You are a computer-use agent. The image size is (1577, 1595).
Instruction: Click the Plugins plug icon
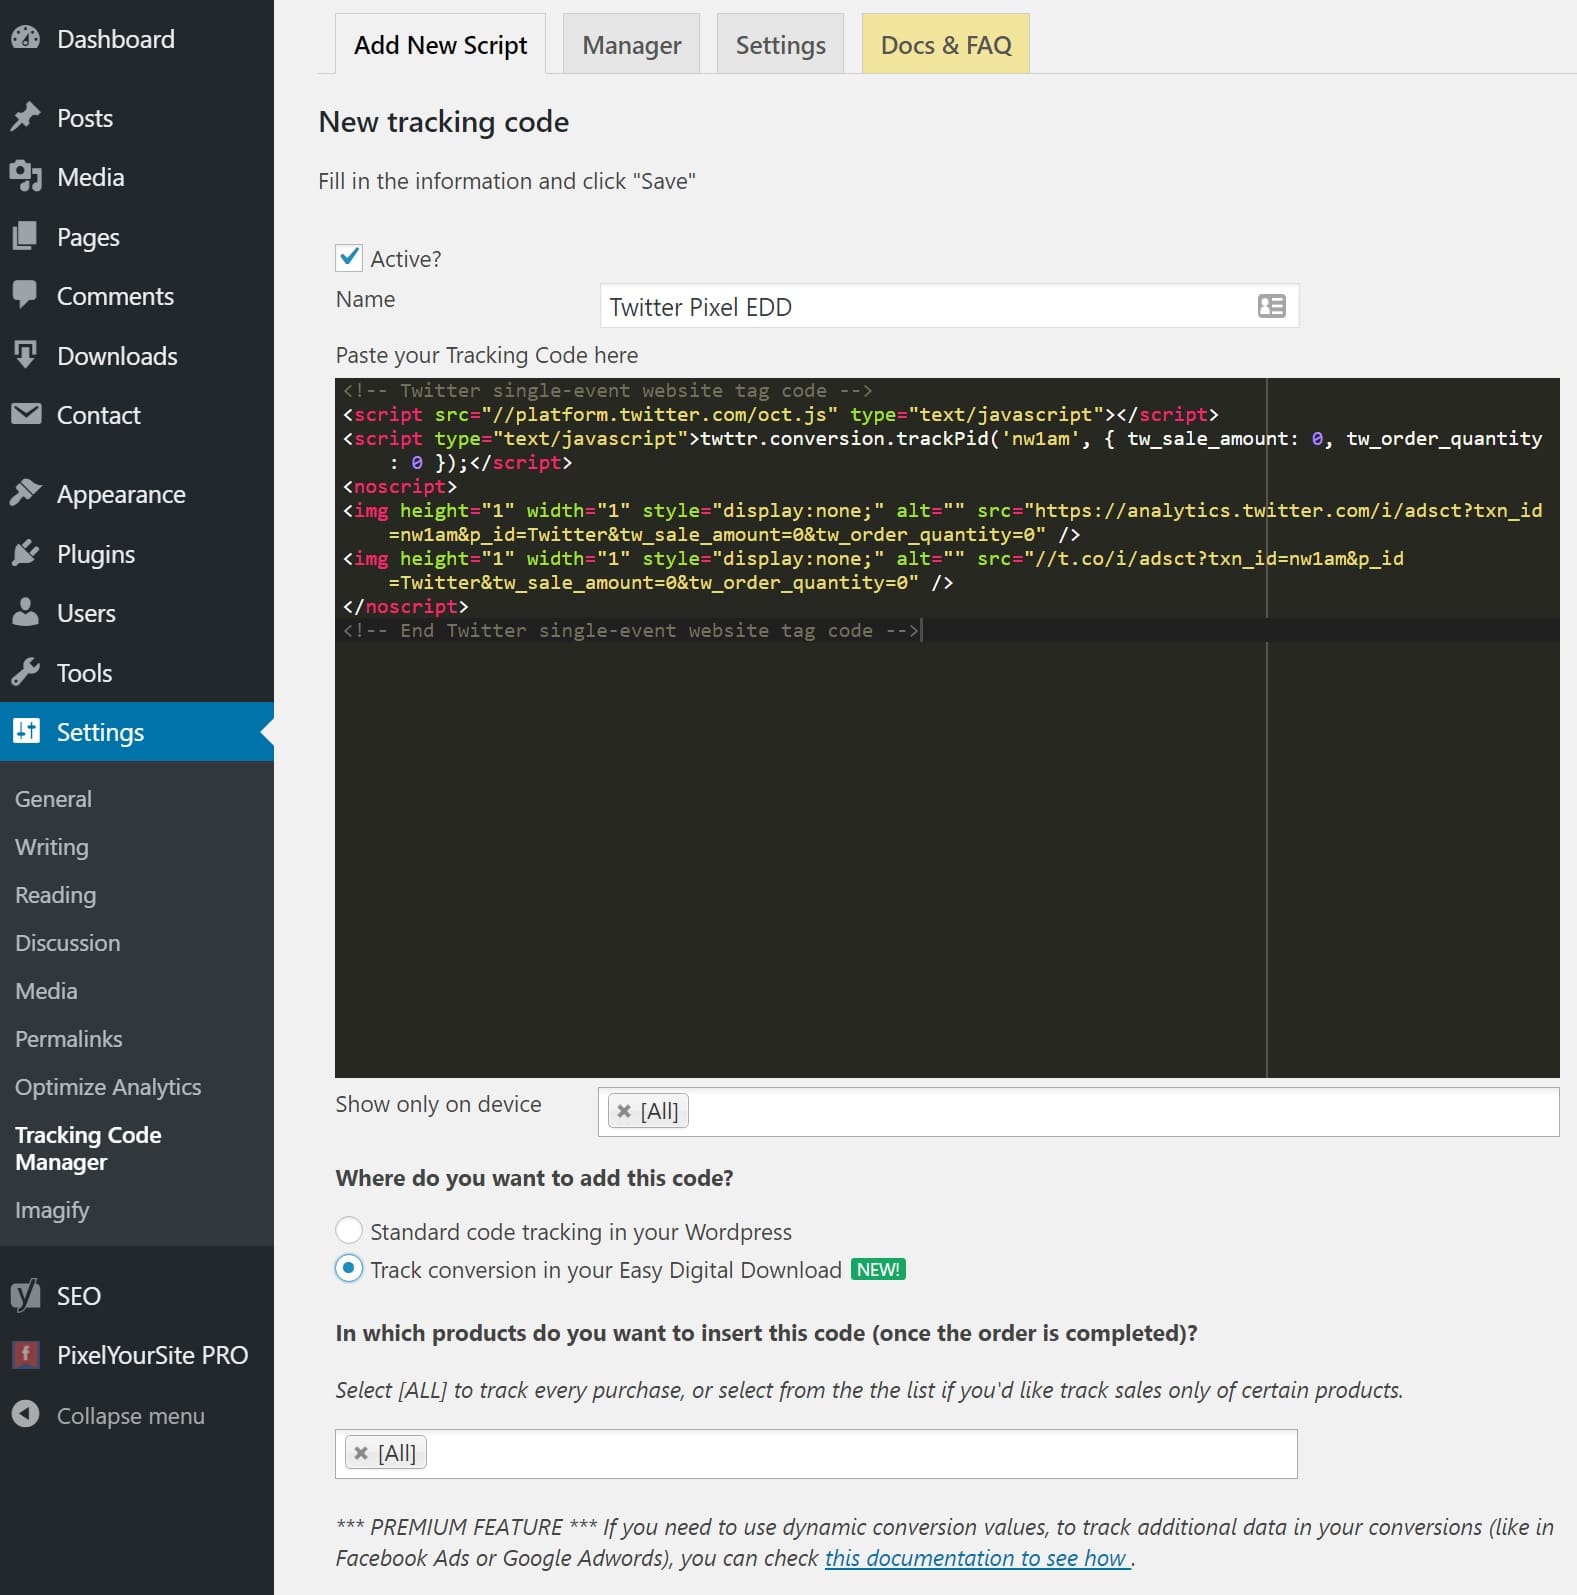pyautogui.click(x=26, y=554)
